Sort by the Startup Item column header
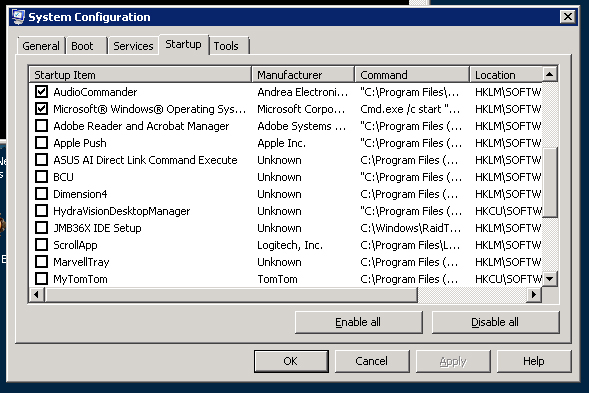Viewport: 589px width, 393px height. coord(140,75)
